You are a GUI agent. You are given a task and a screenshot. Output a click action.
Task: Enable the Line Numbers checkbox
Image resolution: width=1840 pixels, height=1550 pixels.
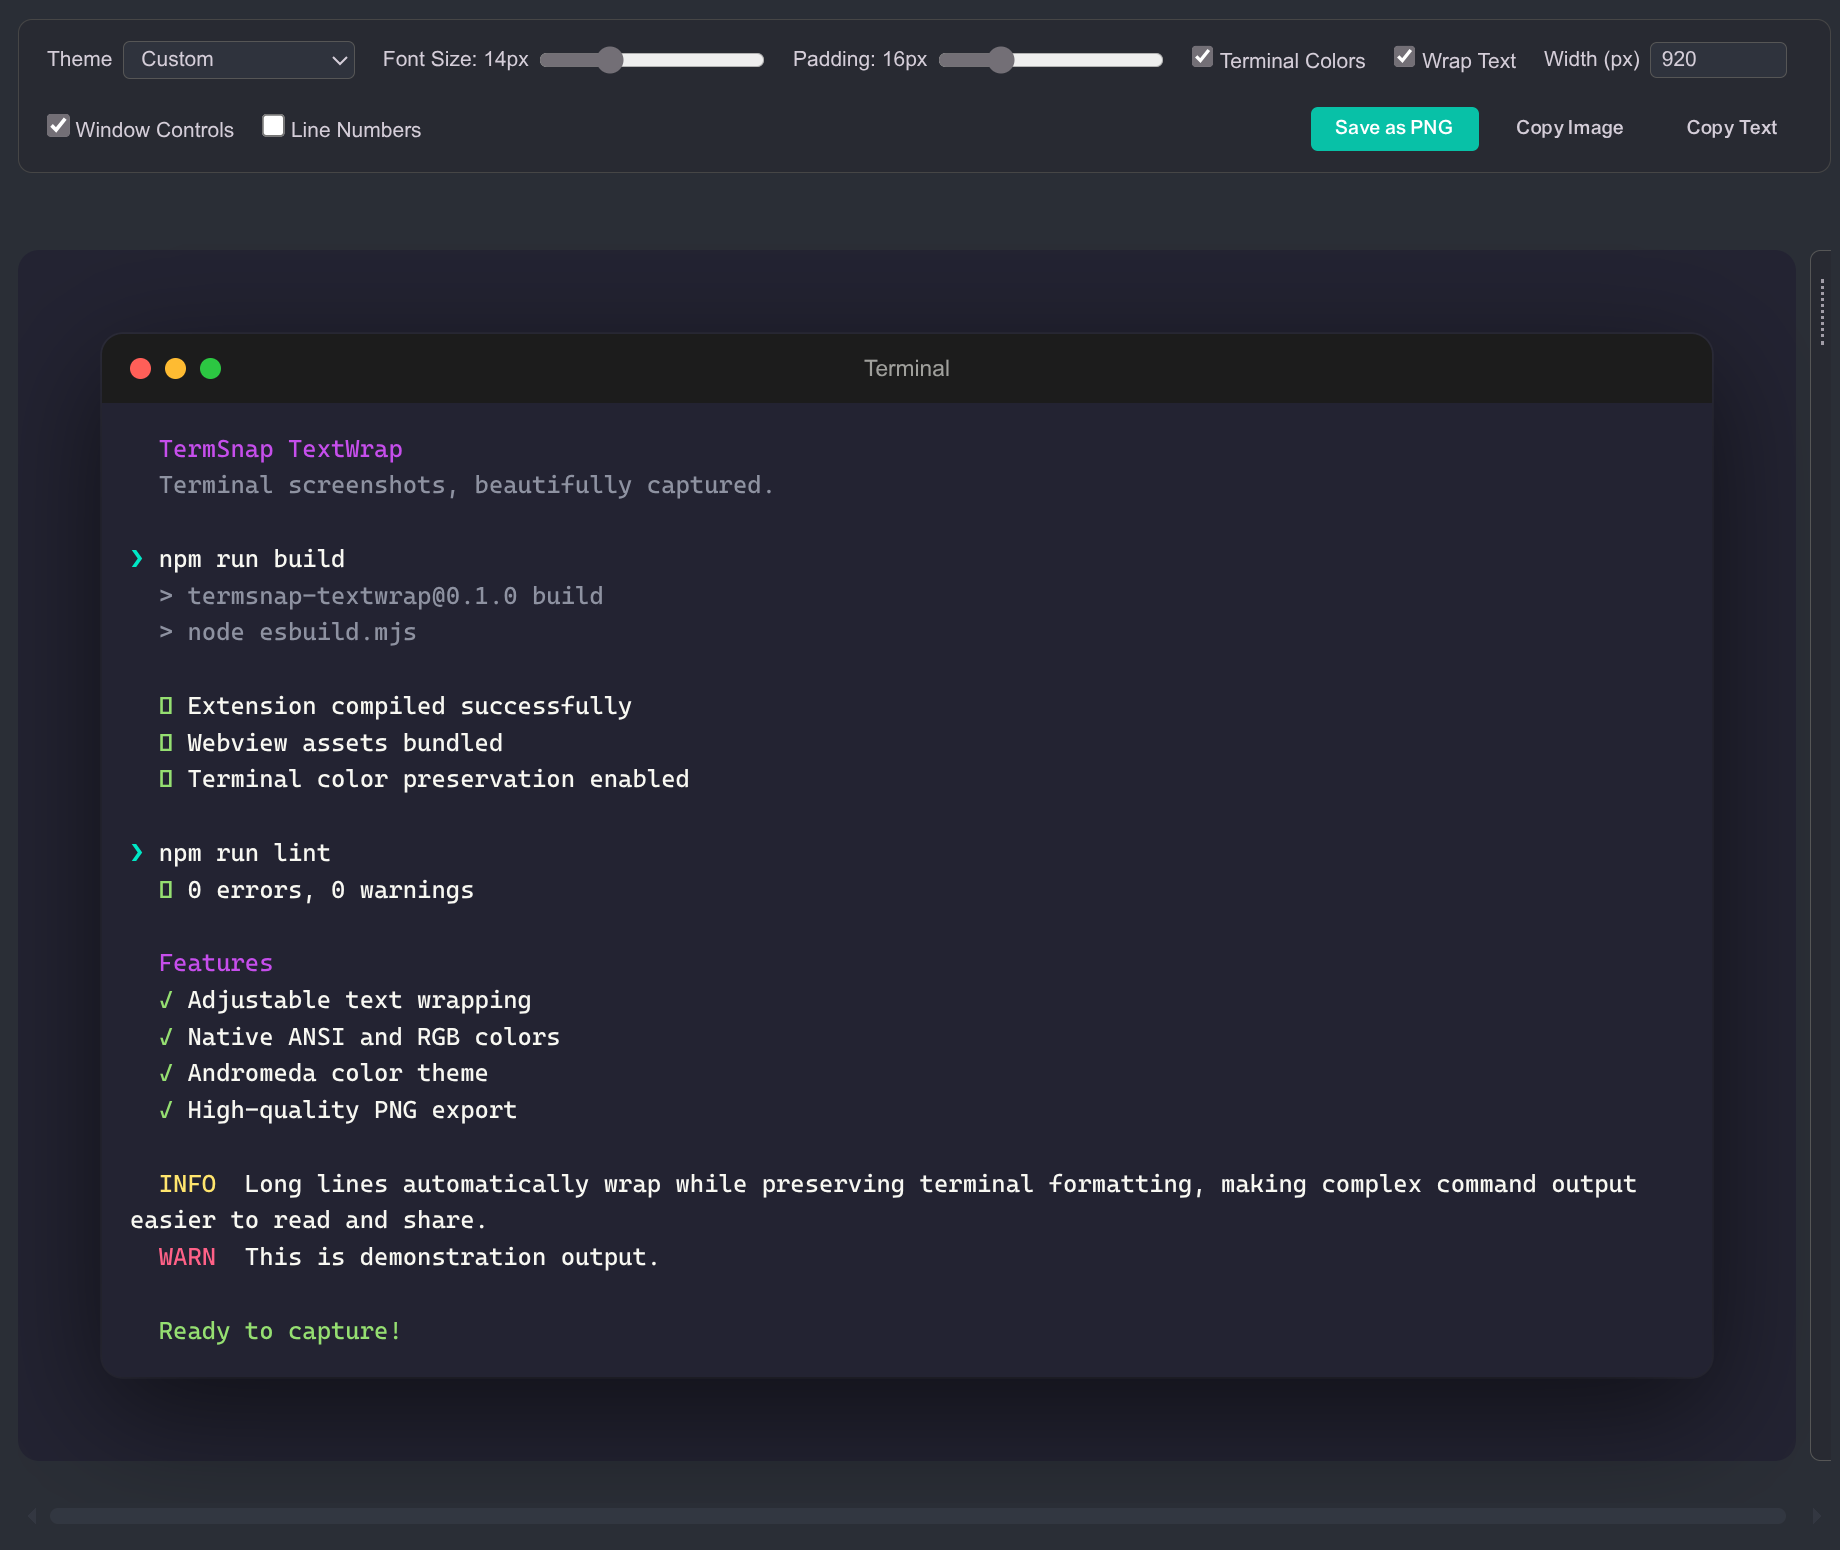(x=273, y=126)
